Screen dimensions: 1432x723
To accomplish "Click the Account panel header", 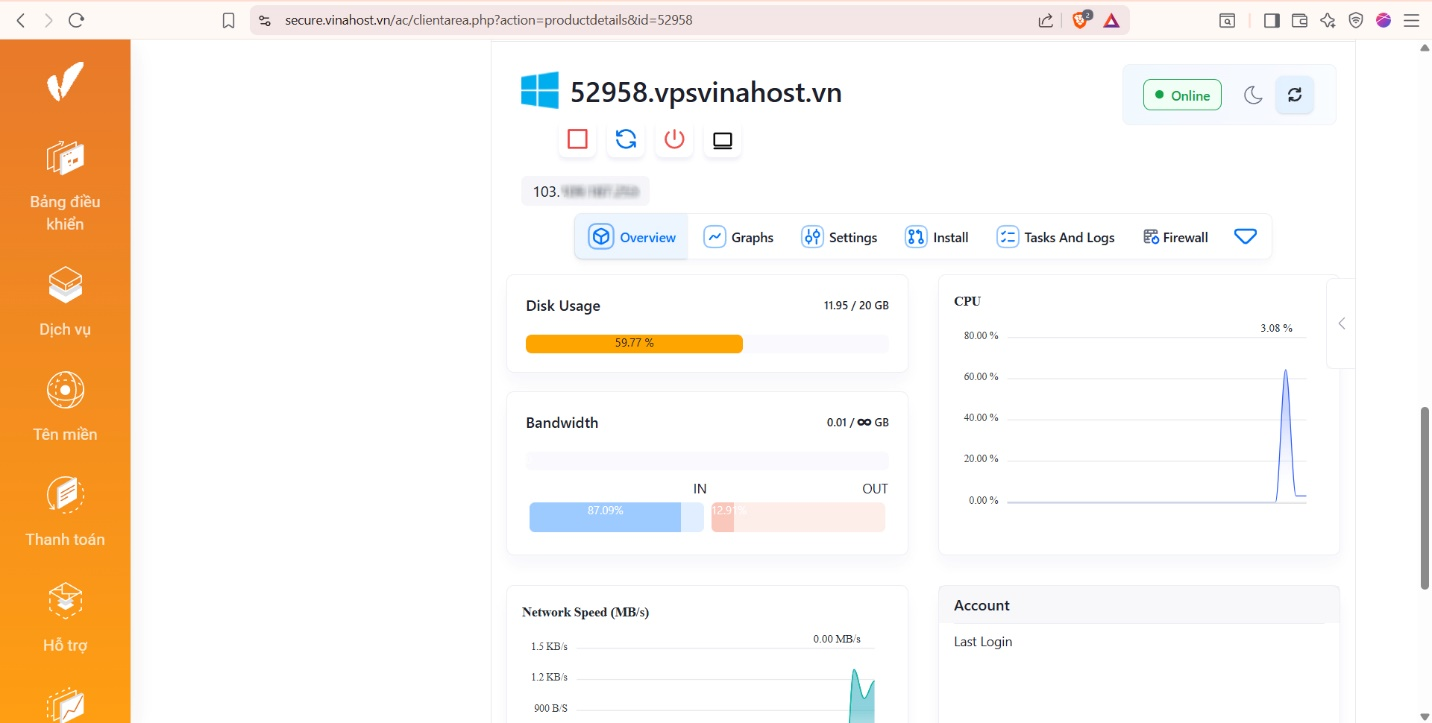I will [x=1139, y=605].
